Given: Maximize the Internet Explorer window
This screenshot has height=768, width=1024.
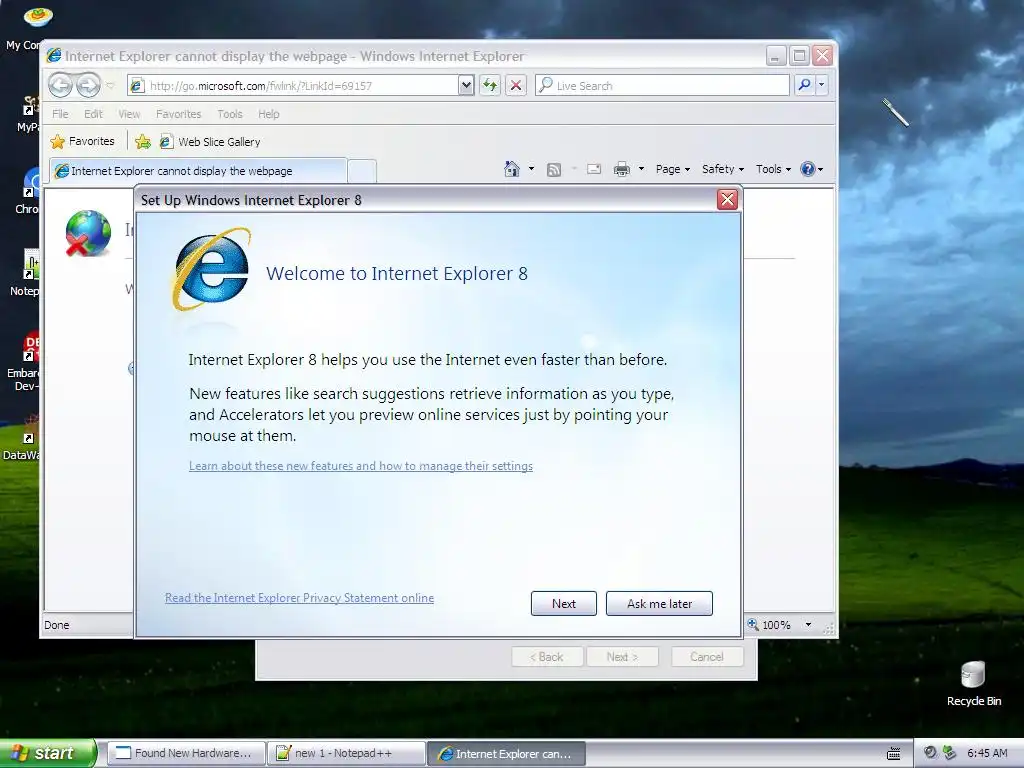Looking at the screenshot, I should coord(799,56).
